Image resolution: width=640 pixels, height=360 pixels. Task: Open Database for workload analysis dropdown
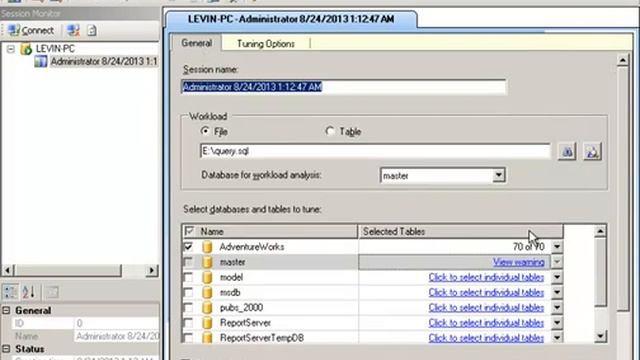(x=498, y=176)
